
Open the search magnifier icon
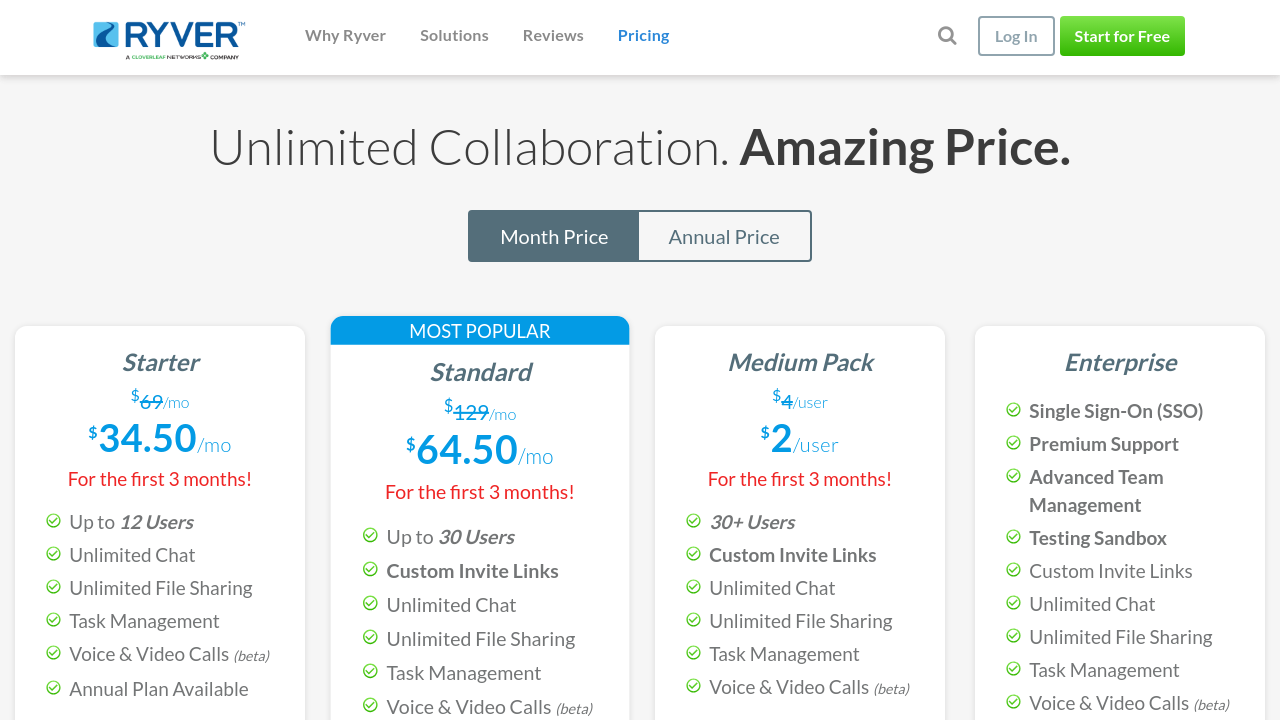(947, 36)
